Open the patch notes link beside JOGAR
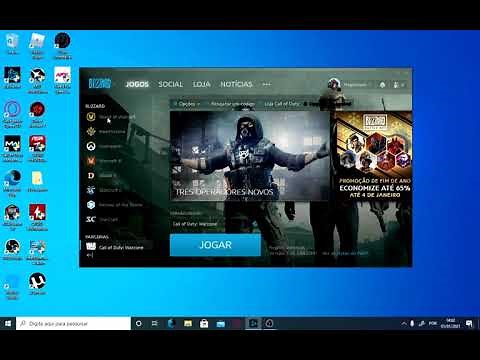The image size is (480, 360). click(345, 253)
